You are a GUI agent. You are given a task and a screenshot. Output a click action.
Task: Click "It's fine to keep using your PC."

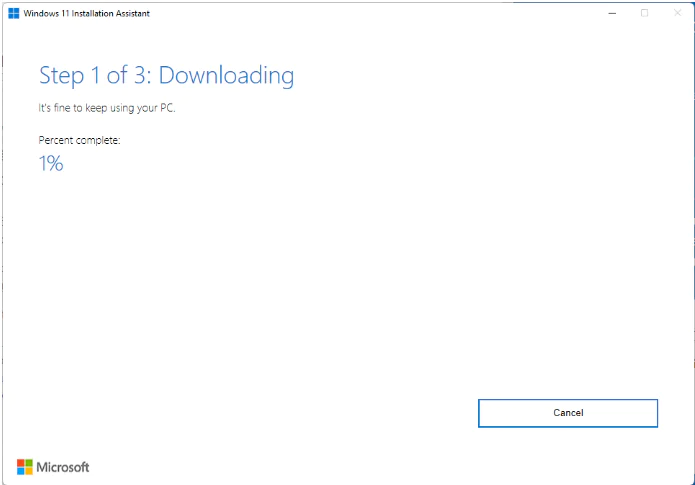107,108
